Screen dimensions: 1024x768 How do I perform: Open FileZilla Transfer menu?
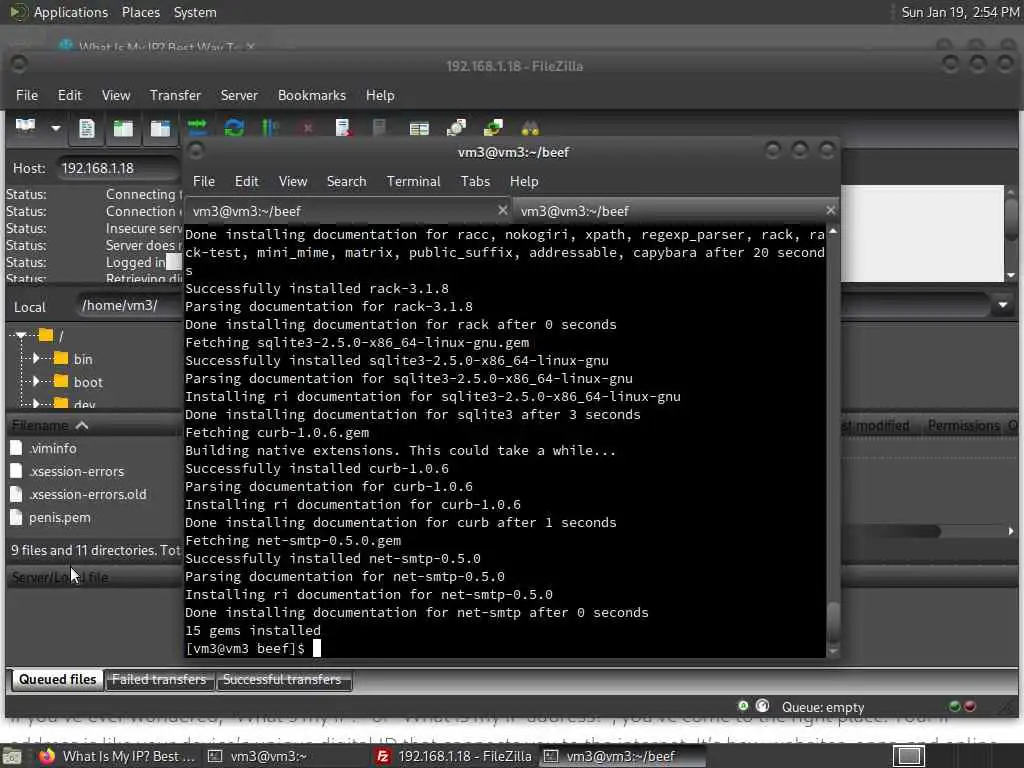[175, 95]
